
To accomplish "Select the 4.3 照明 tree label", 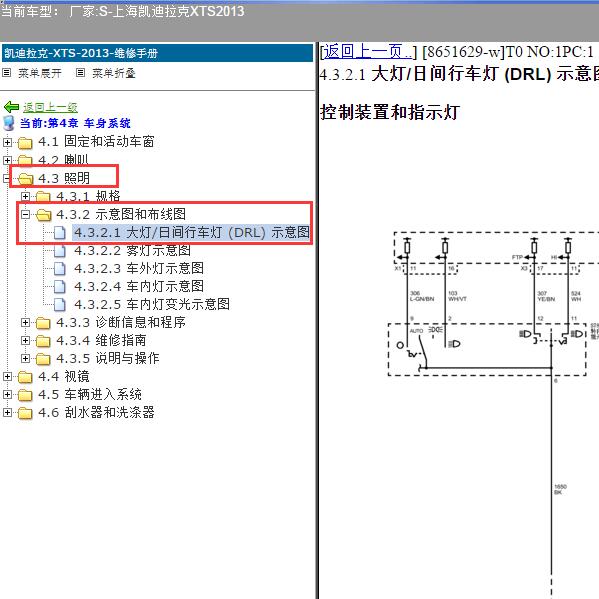I will click(64, 178).
